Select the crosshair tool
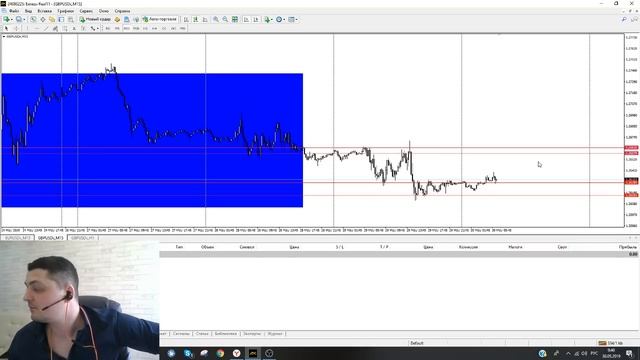640x360 pixels. (x=16, y=28)
